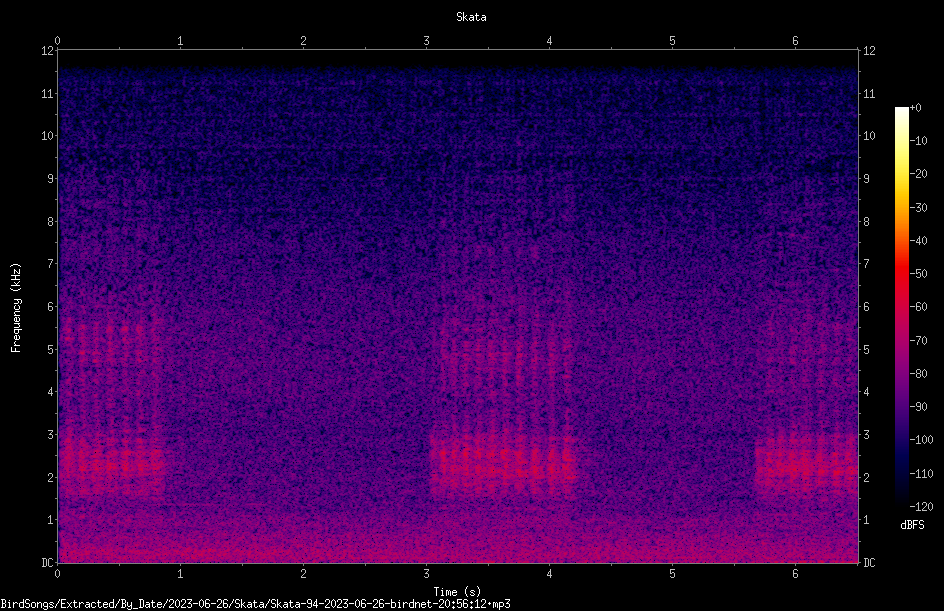Screen dimensions: 944x611
Task: Click the "3" tick on the right frequency axis
Action: pos(866,435)
